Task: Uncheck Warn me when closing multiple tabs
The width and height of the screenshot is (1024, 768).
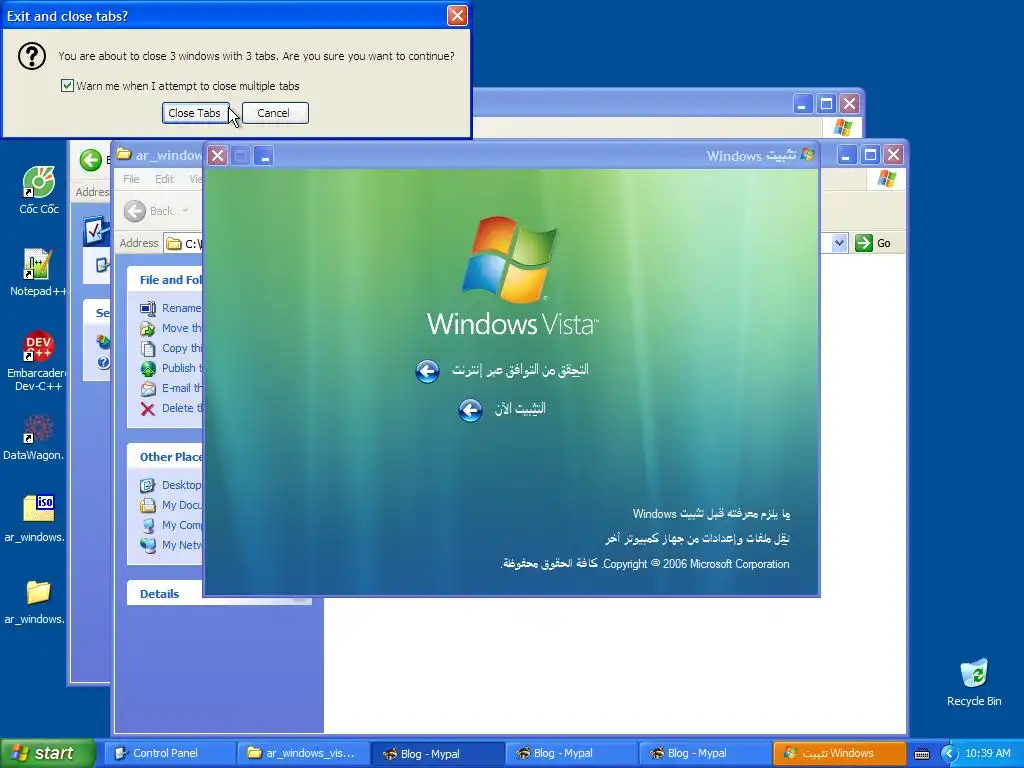Action: coord(67,86)
